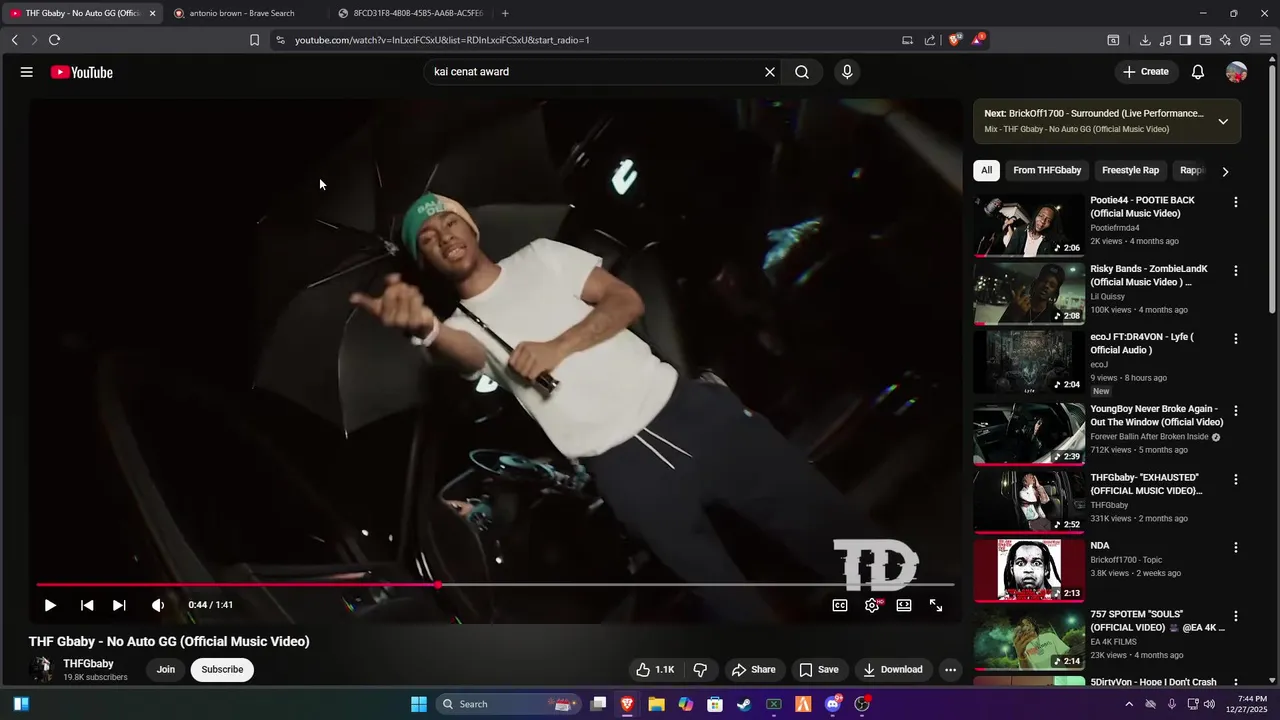Skip to the next video

(119, 605)
